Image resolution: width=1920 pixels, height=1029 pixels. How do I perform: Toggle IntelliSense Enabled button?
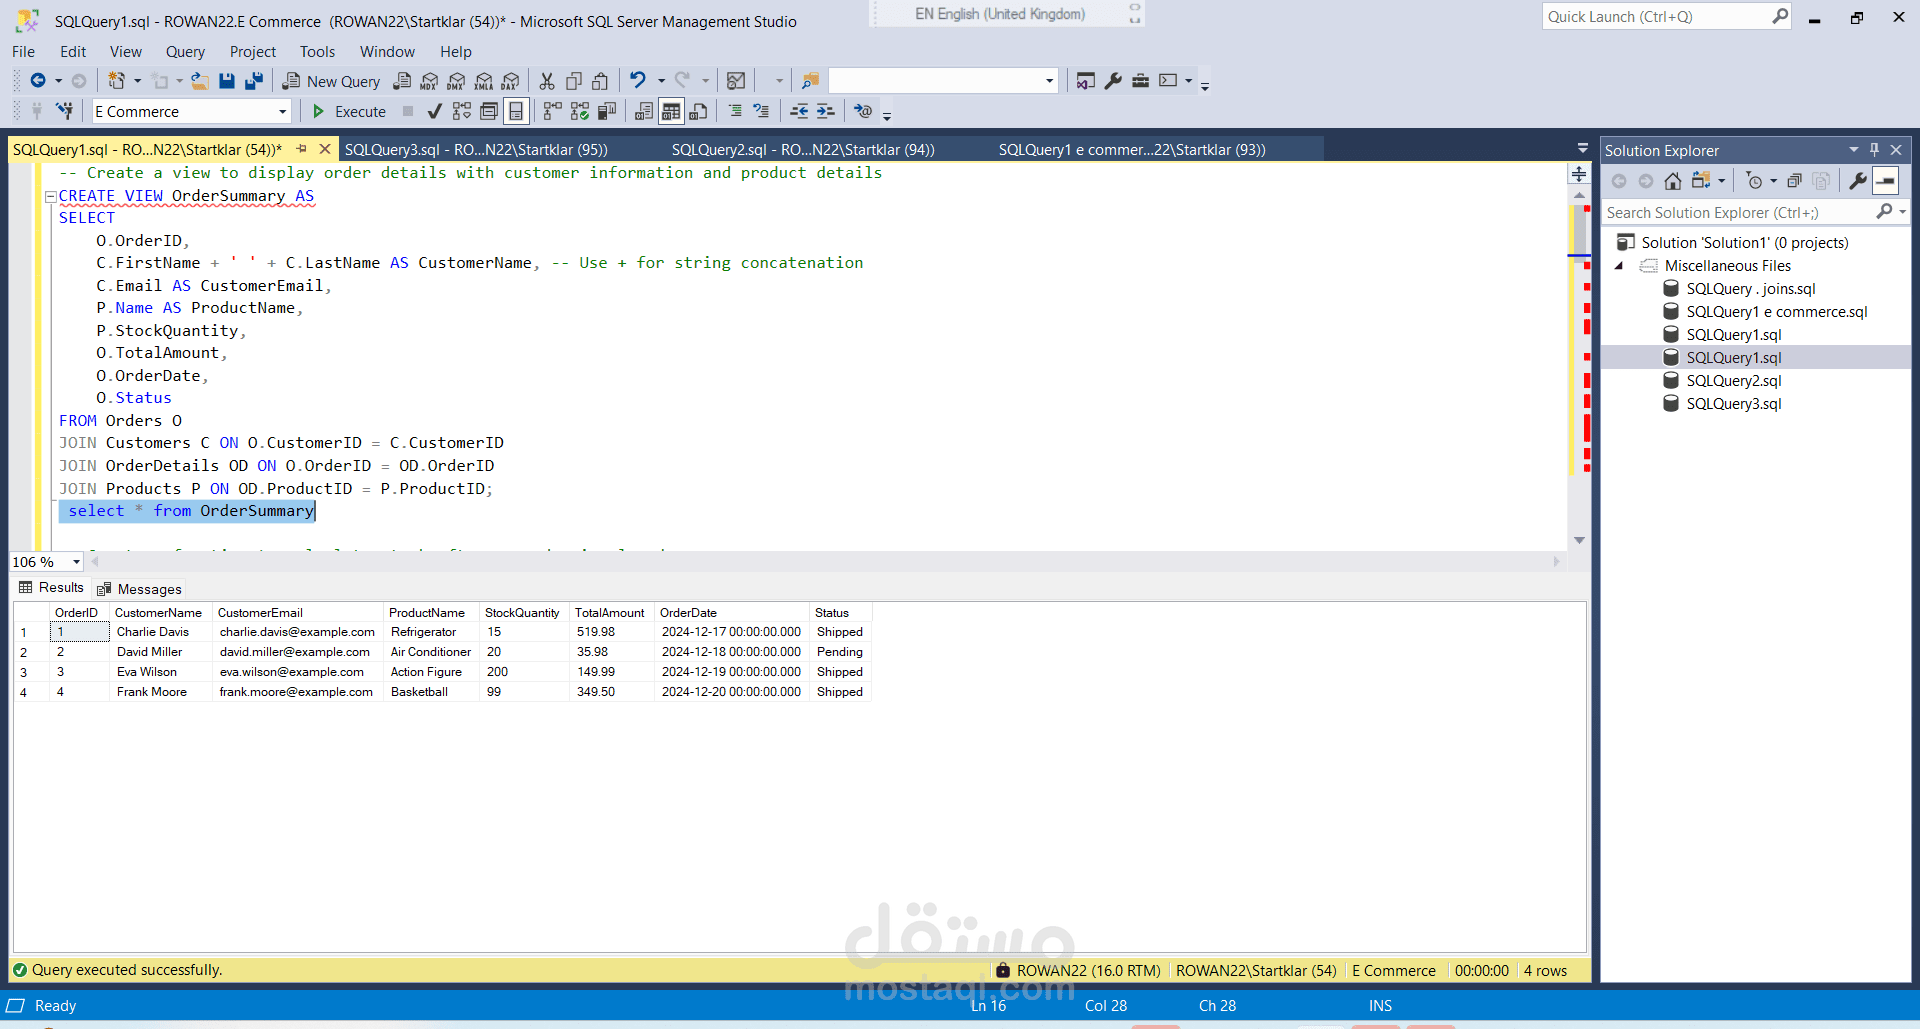click(x=515, y=111)
